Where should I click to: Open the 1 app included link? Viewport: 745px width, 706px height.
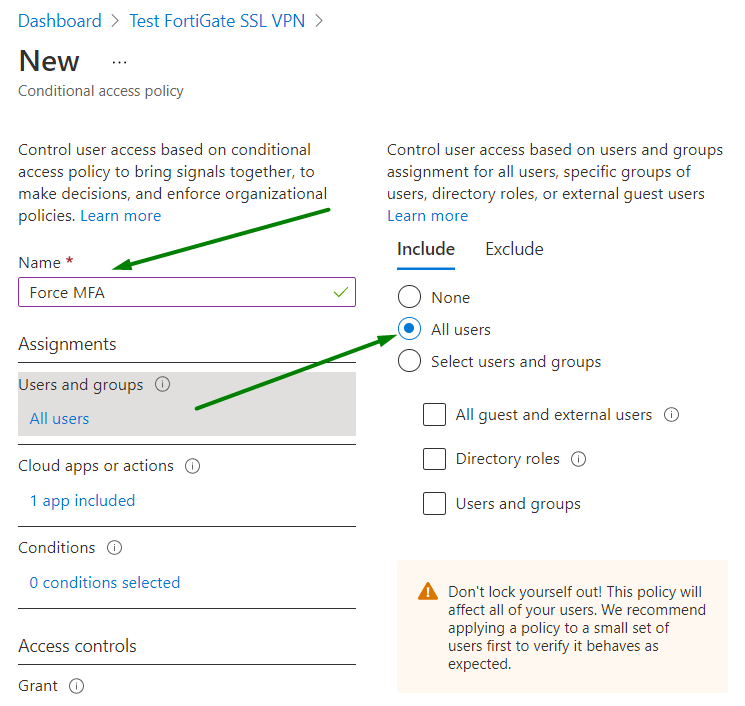click(82, 500)
